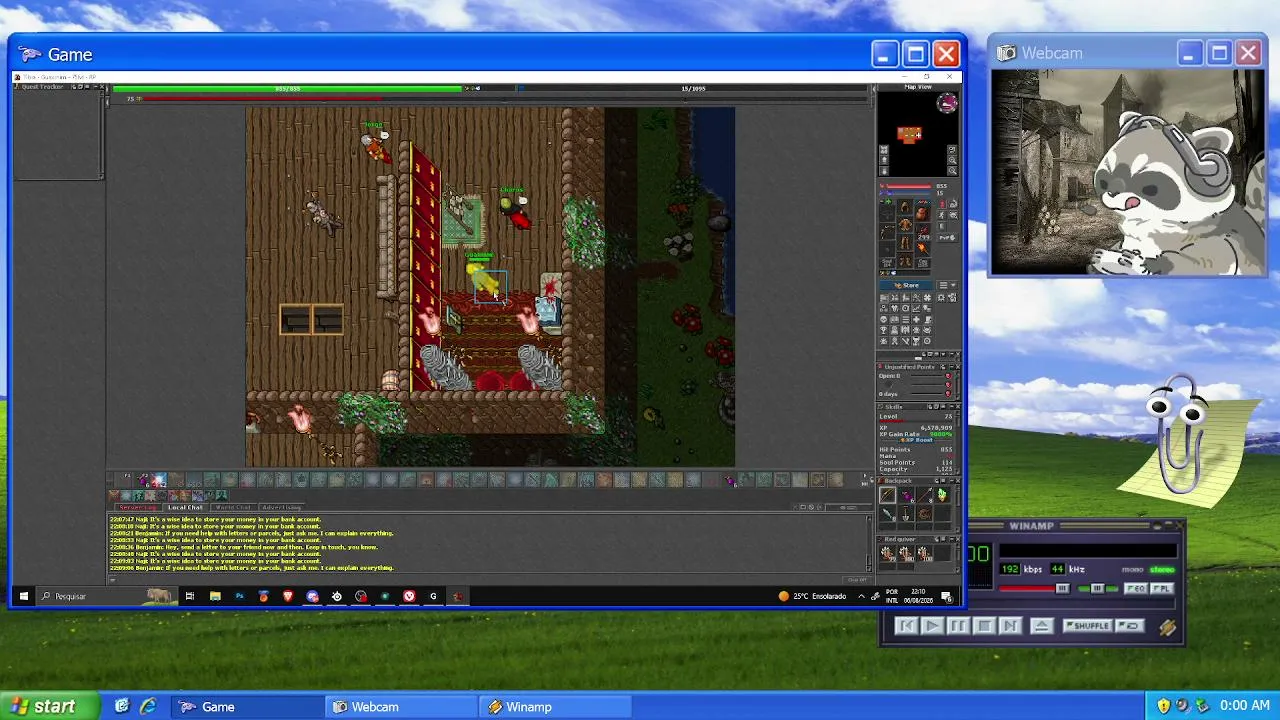Switch to the Server Log chat tab

(138, 507)
